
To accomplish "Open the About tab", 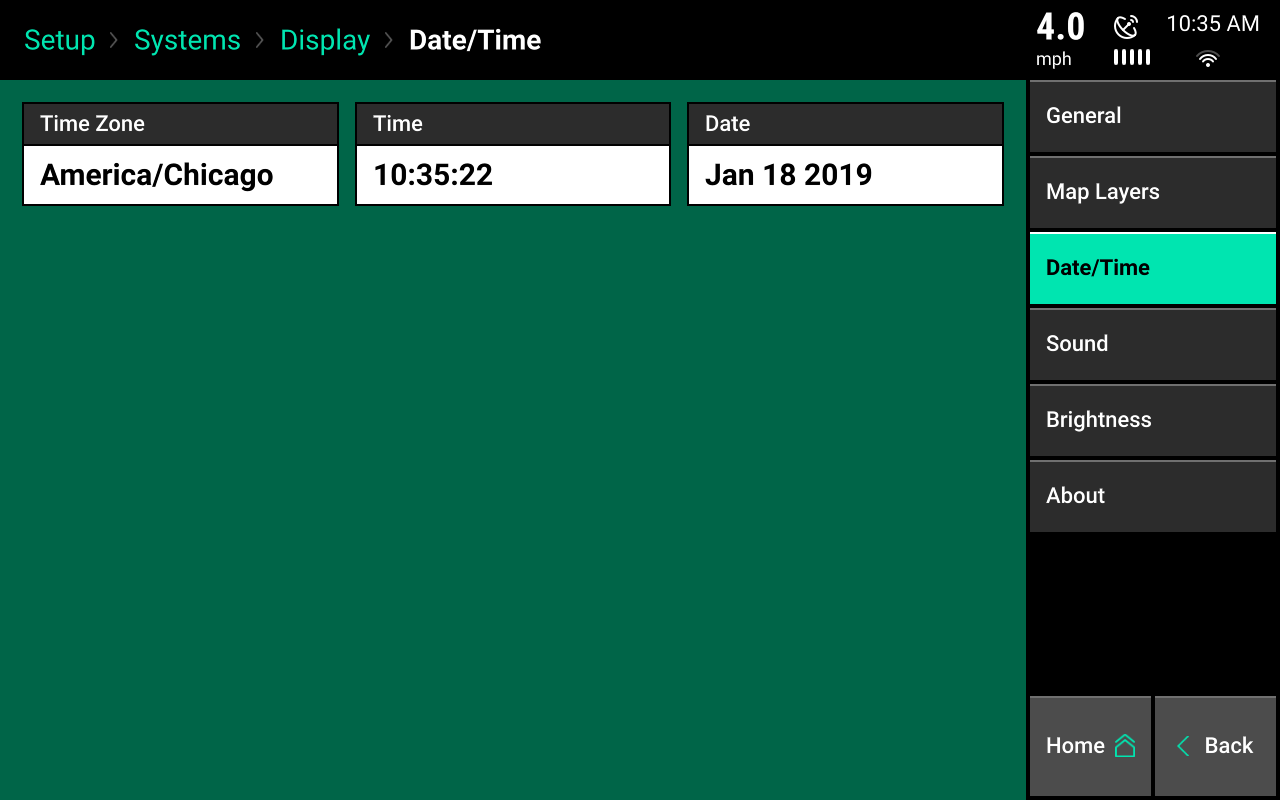I will click(x=1153, y=496).
